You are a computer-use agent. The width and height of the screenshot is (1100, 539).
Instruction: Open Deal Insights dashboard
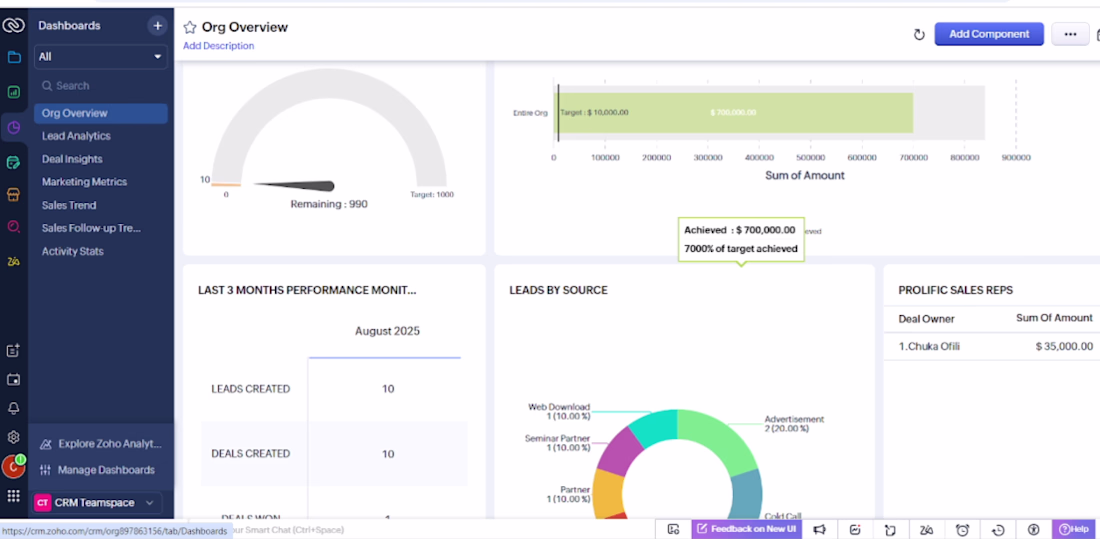coord(72,159)
